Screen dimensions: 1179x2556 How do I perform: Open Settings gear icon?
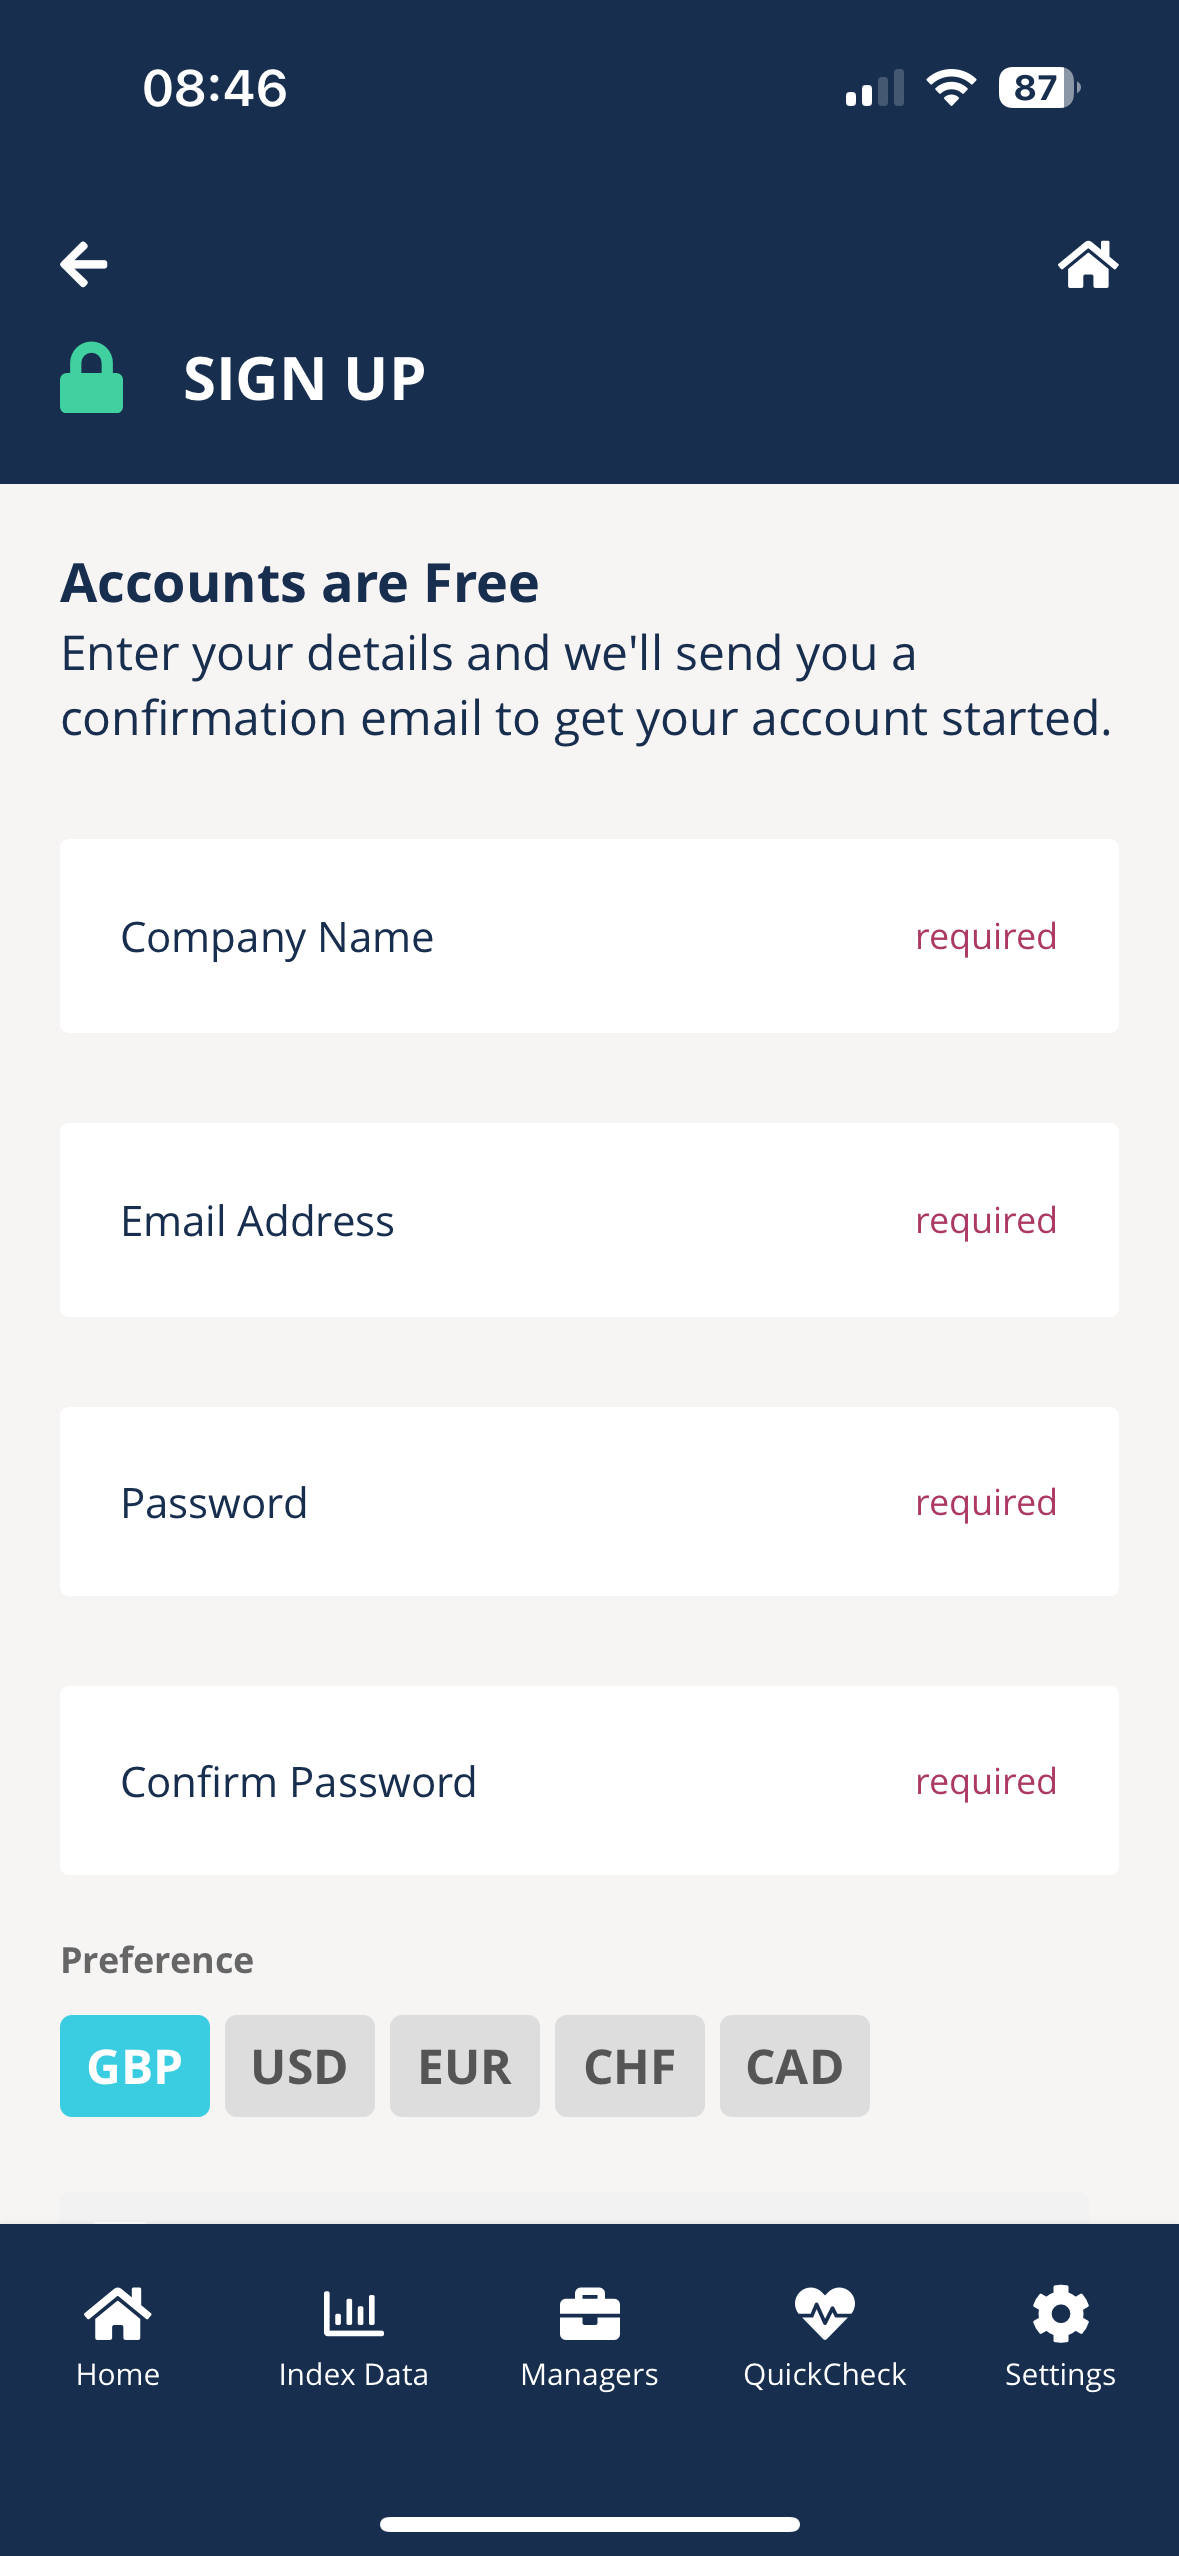point(1060,2314)
